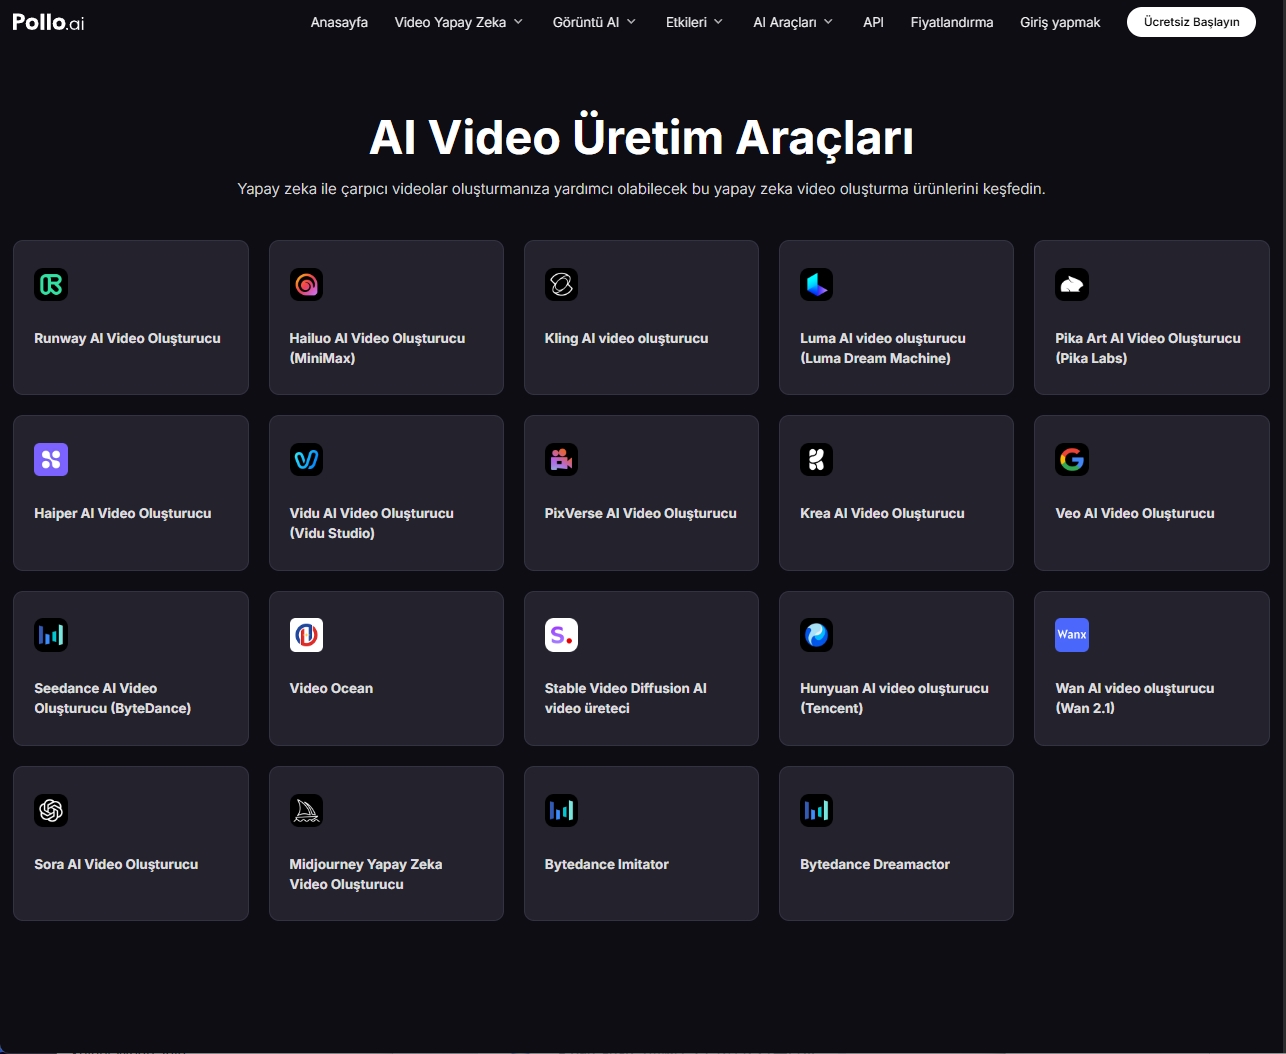Click the Haiper AI purple logo icon
Image resolution: width=1286 pixels, height=1054 pixels.
tap(51, 460)
